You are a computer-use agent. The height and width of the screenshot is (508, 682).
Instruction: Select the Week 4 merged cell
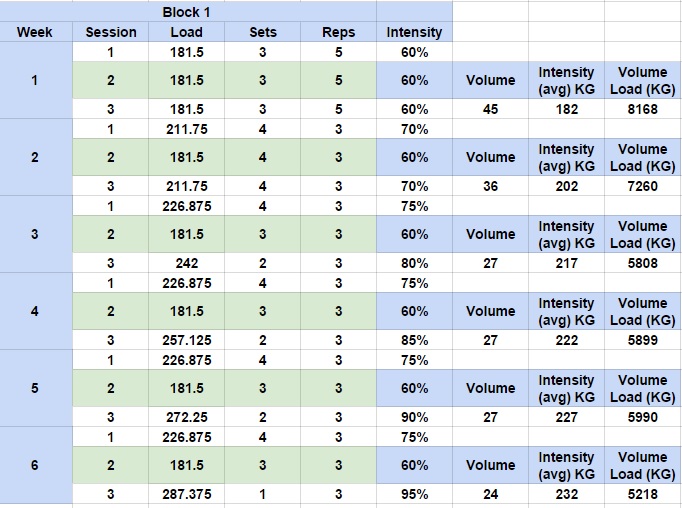point(35,311)
